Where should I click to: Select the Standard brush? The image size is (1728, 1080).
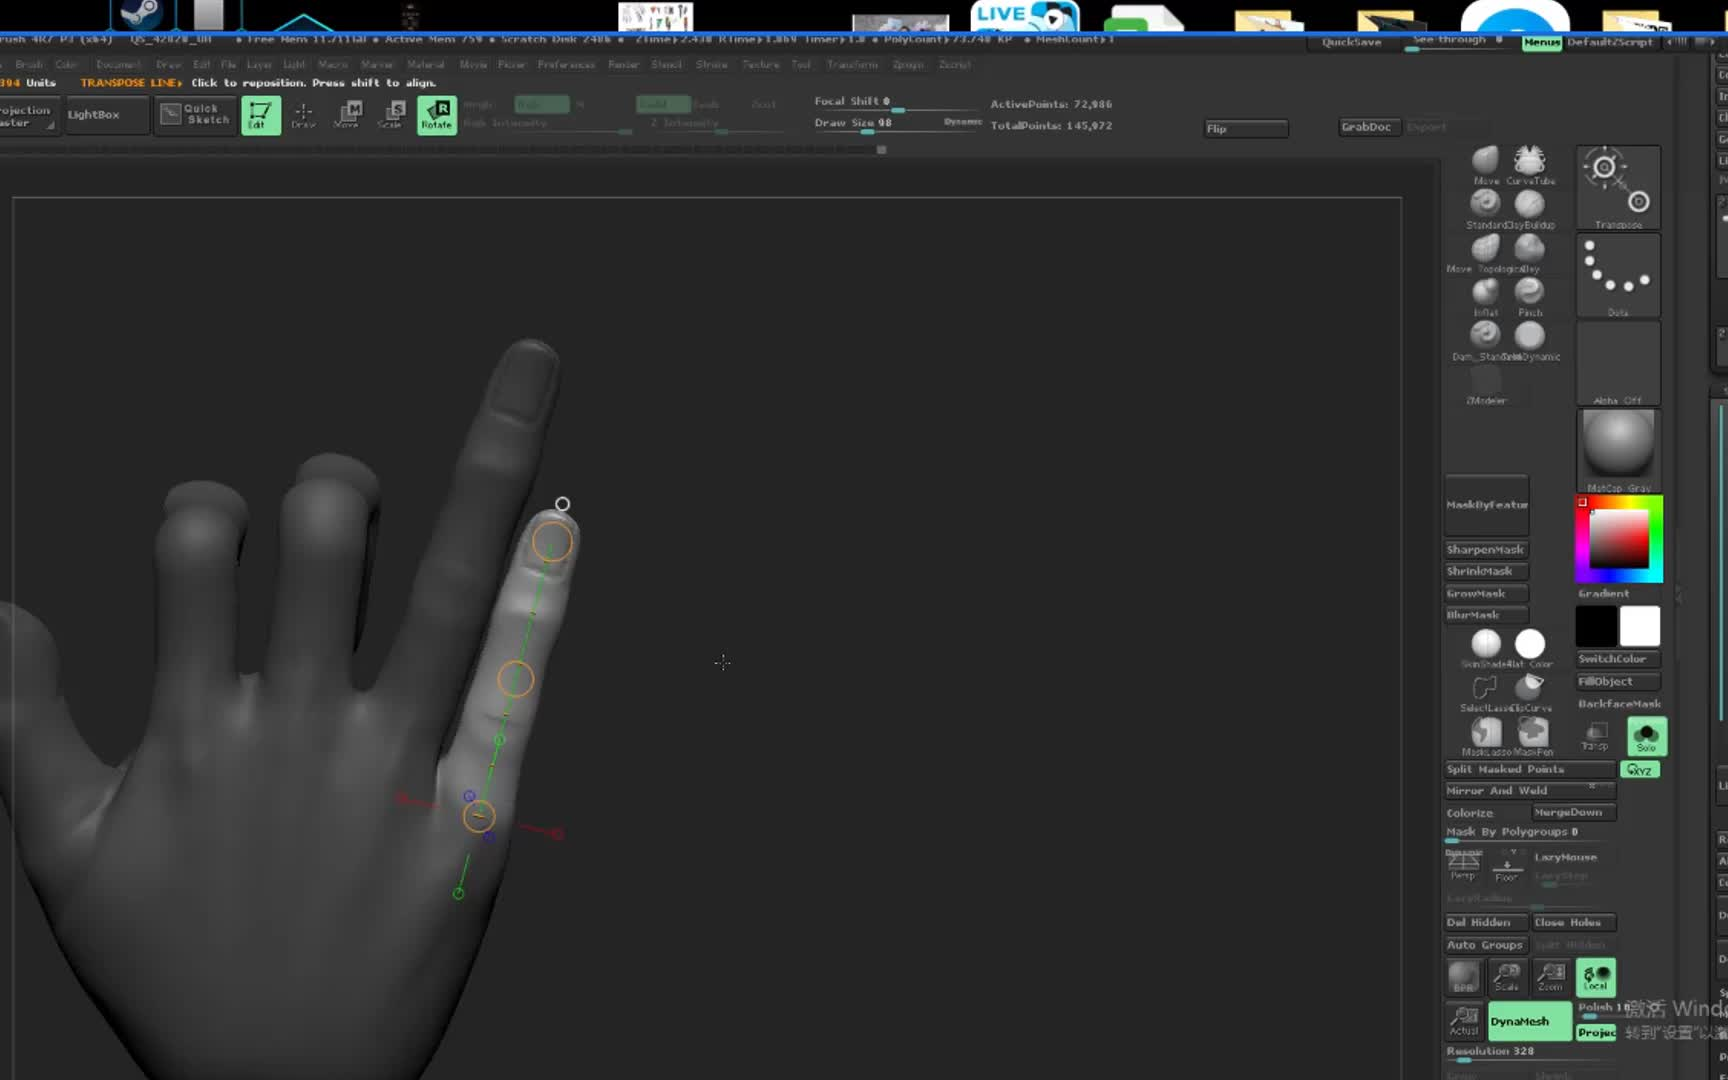(1484, 203)
